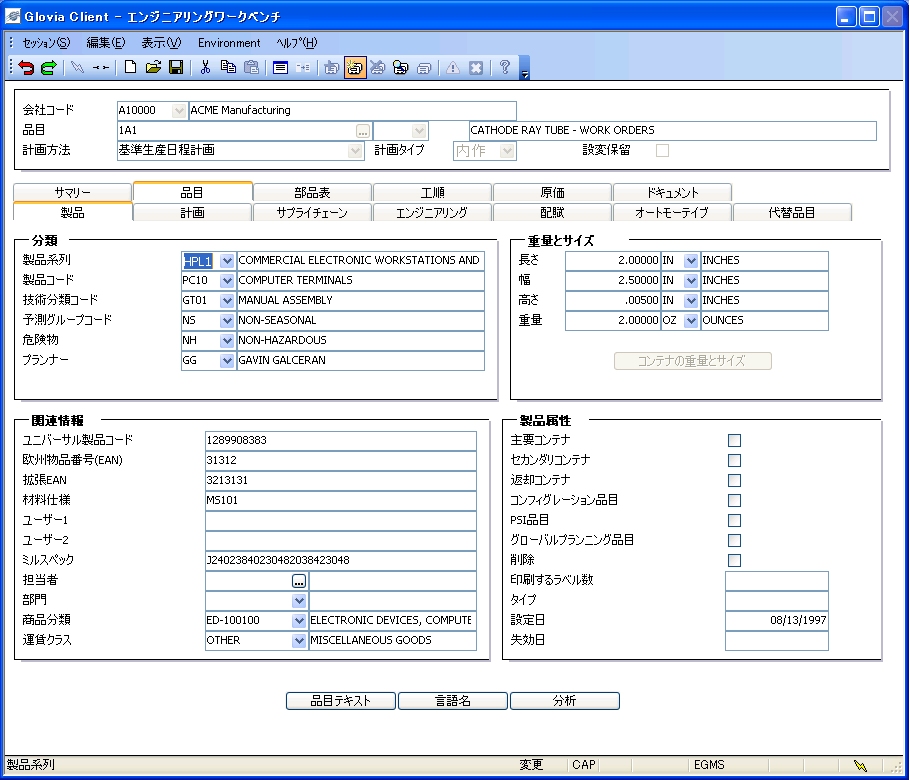Click the ユーザー1 input field

pos(340,520)
